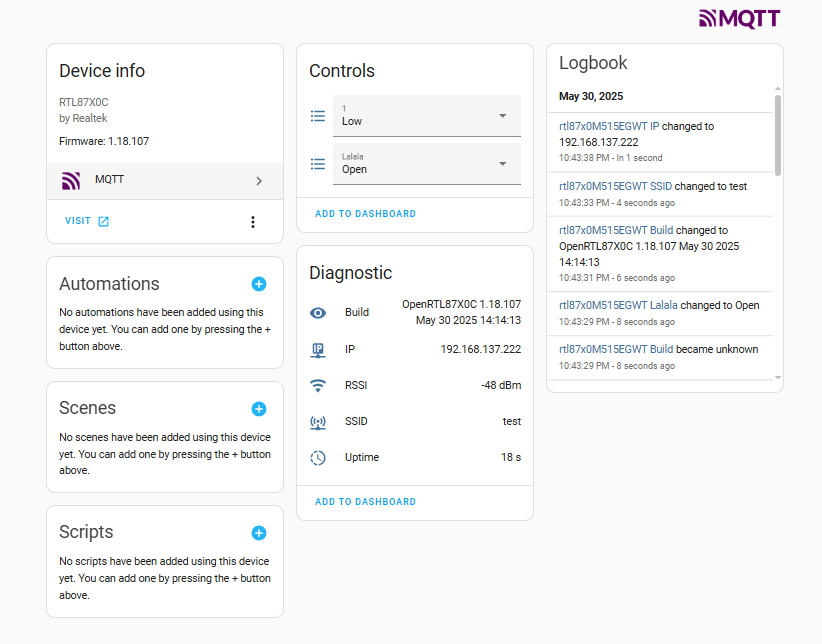Click the MQTT integration icon in Device info

[x=71, y=180]
